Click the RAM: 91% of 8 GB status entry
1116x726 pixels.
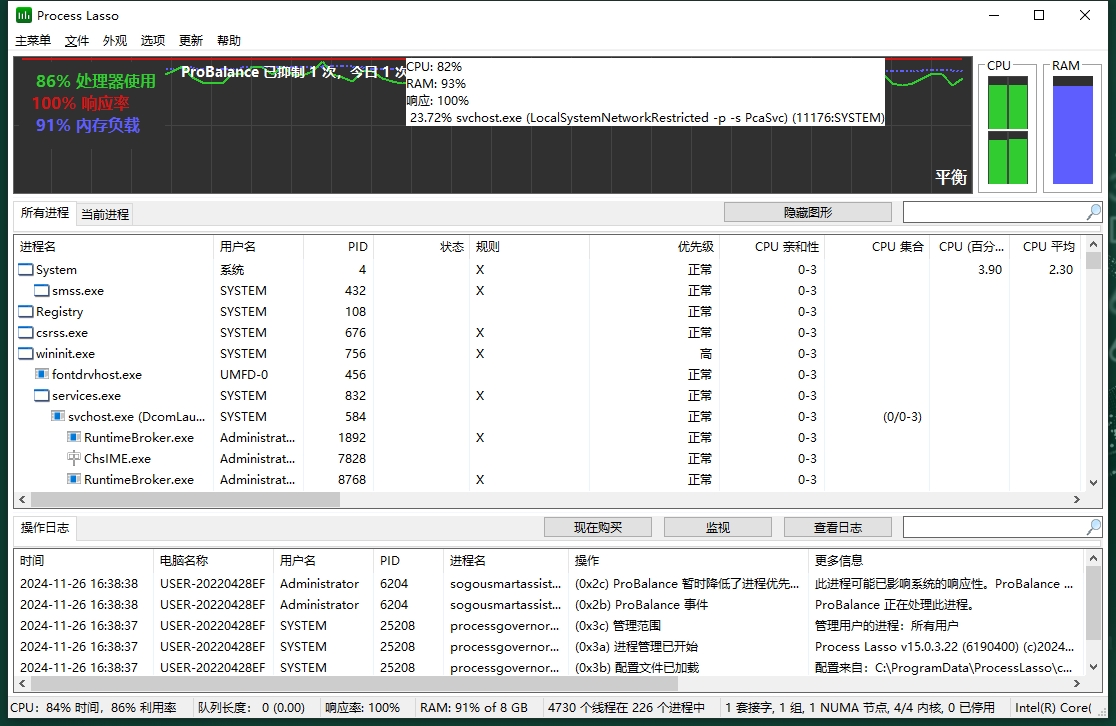(474, 707)
